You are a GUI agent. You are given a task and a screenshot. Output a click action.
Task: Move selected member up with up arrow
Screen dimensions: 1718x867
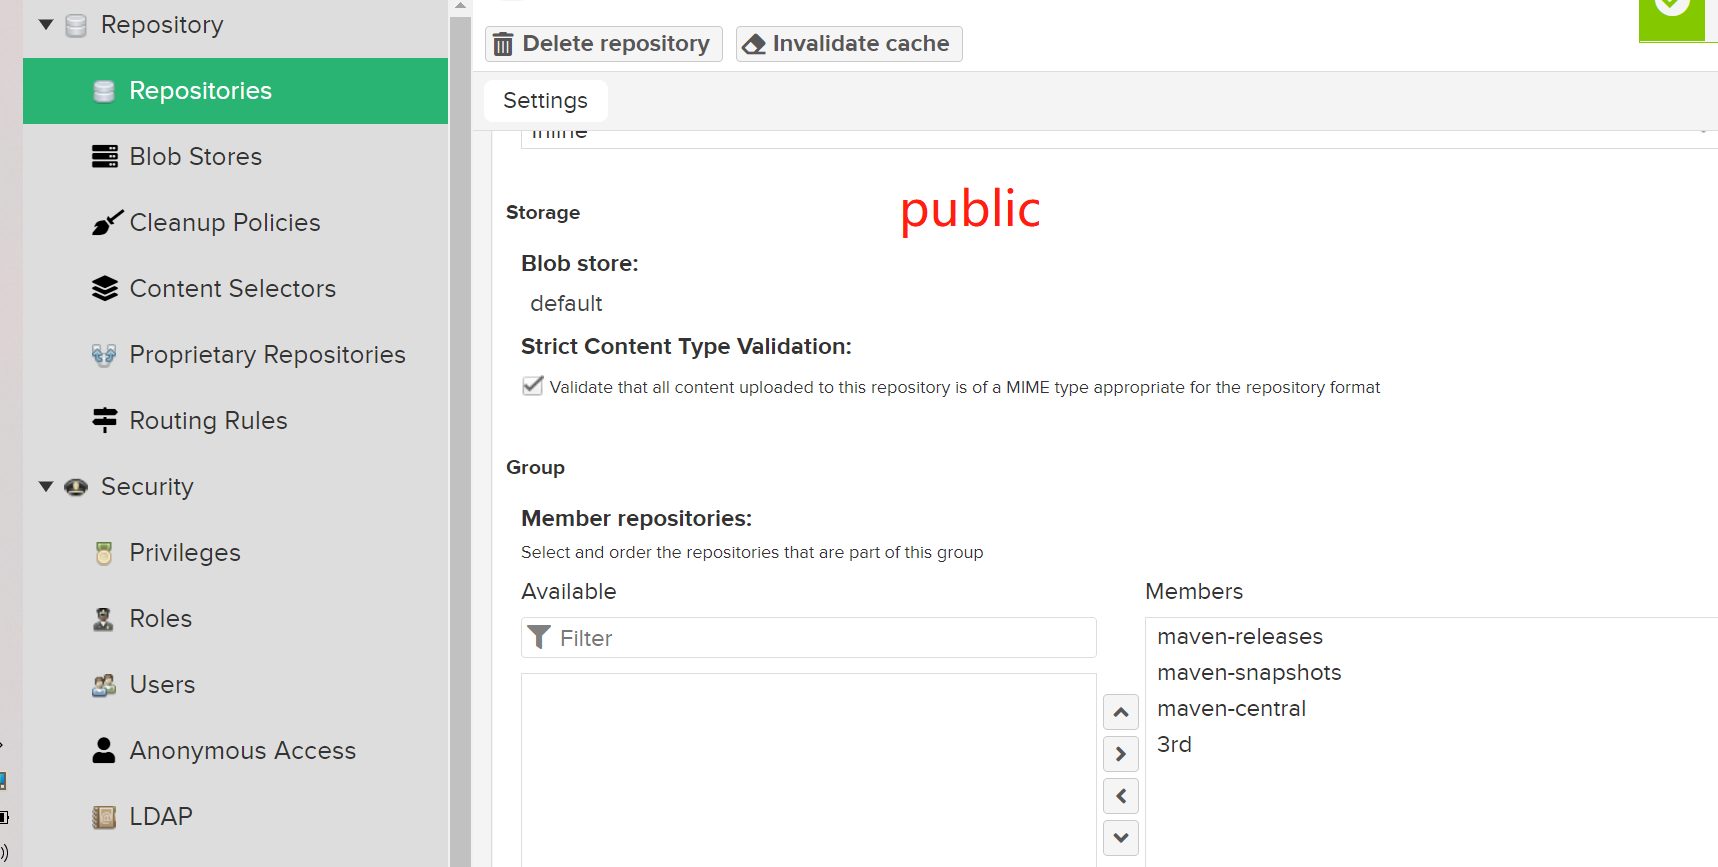(x=1121, y=712)
